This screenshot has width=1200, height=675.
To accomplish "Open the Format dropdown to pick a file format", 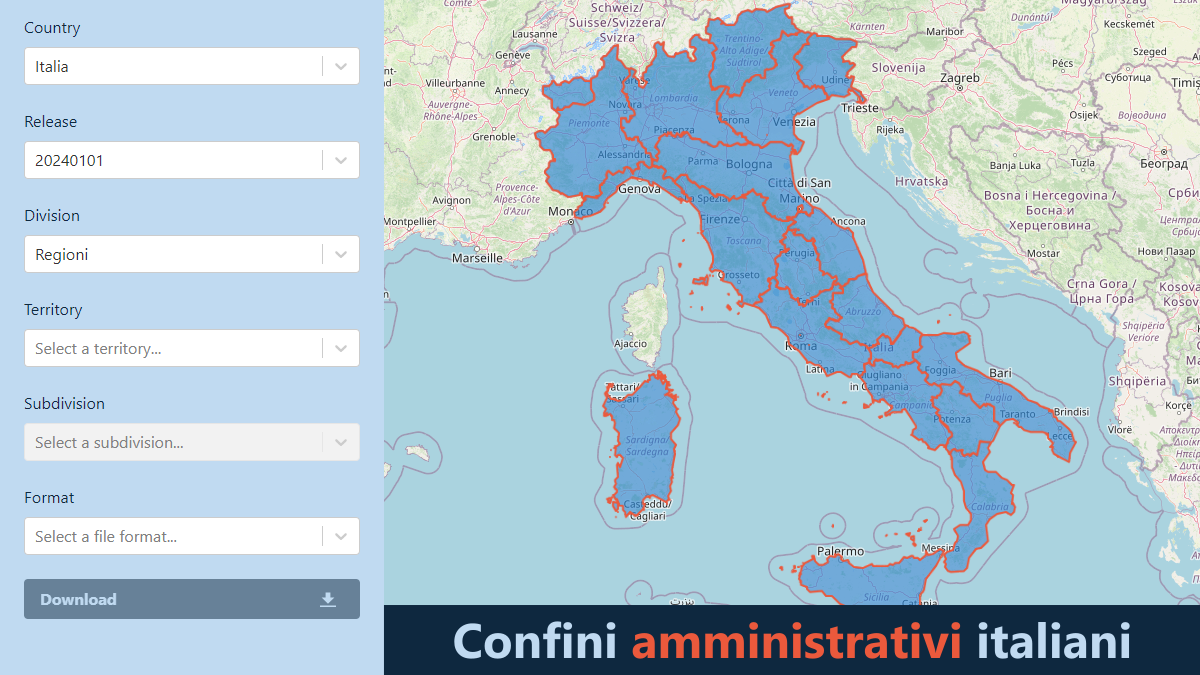I will [x=180, y=536].
